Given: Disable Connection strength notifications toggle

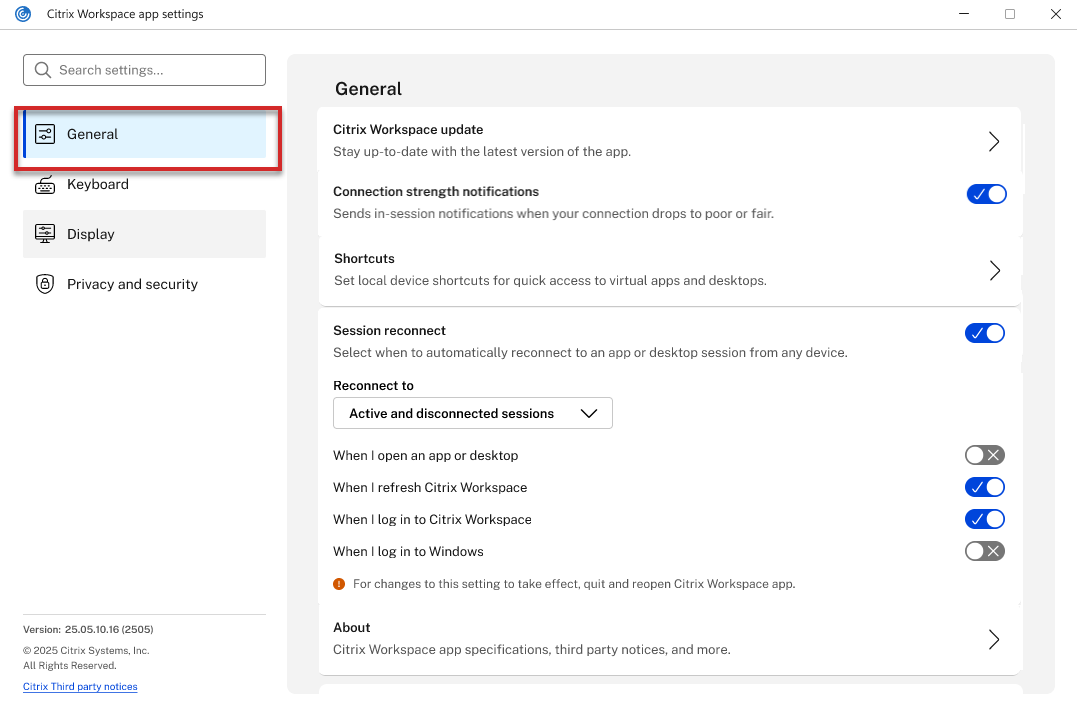Looking at the screenshot, I should (986, 194).
